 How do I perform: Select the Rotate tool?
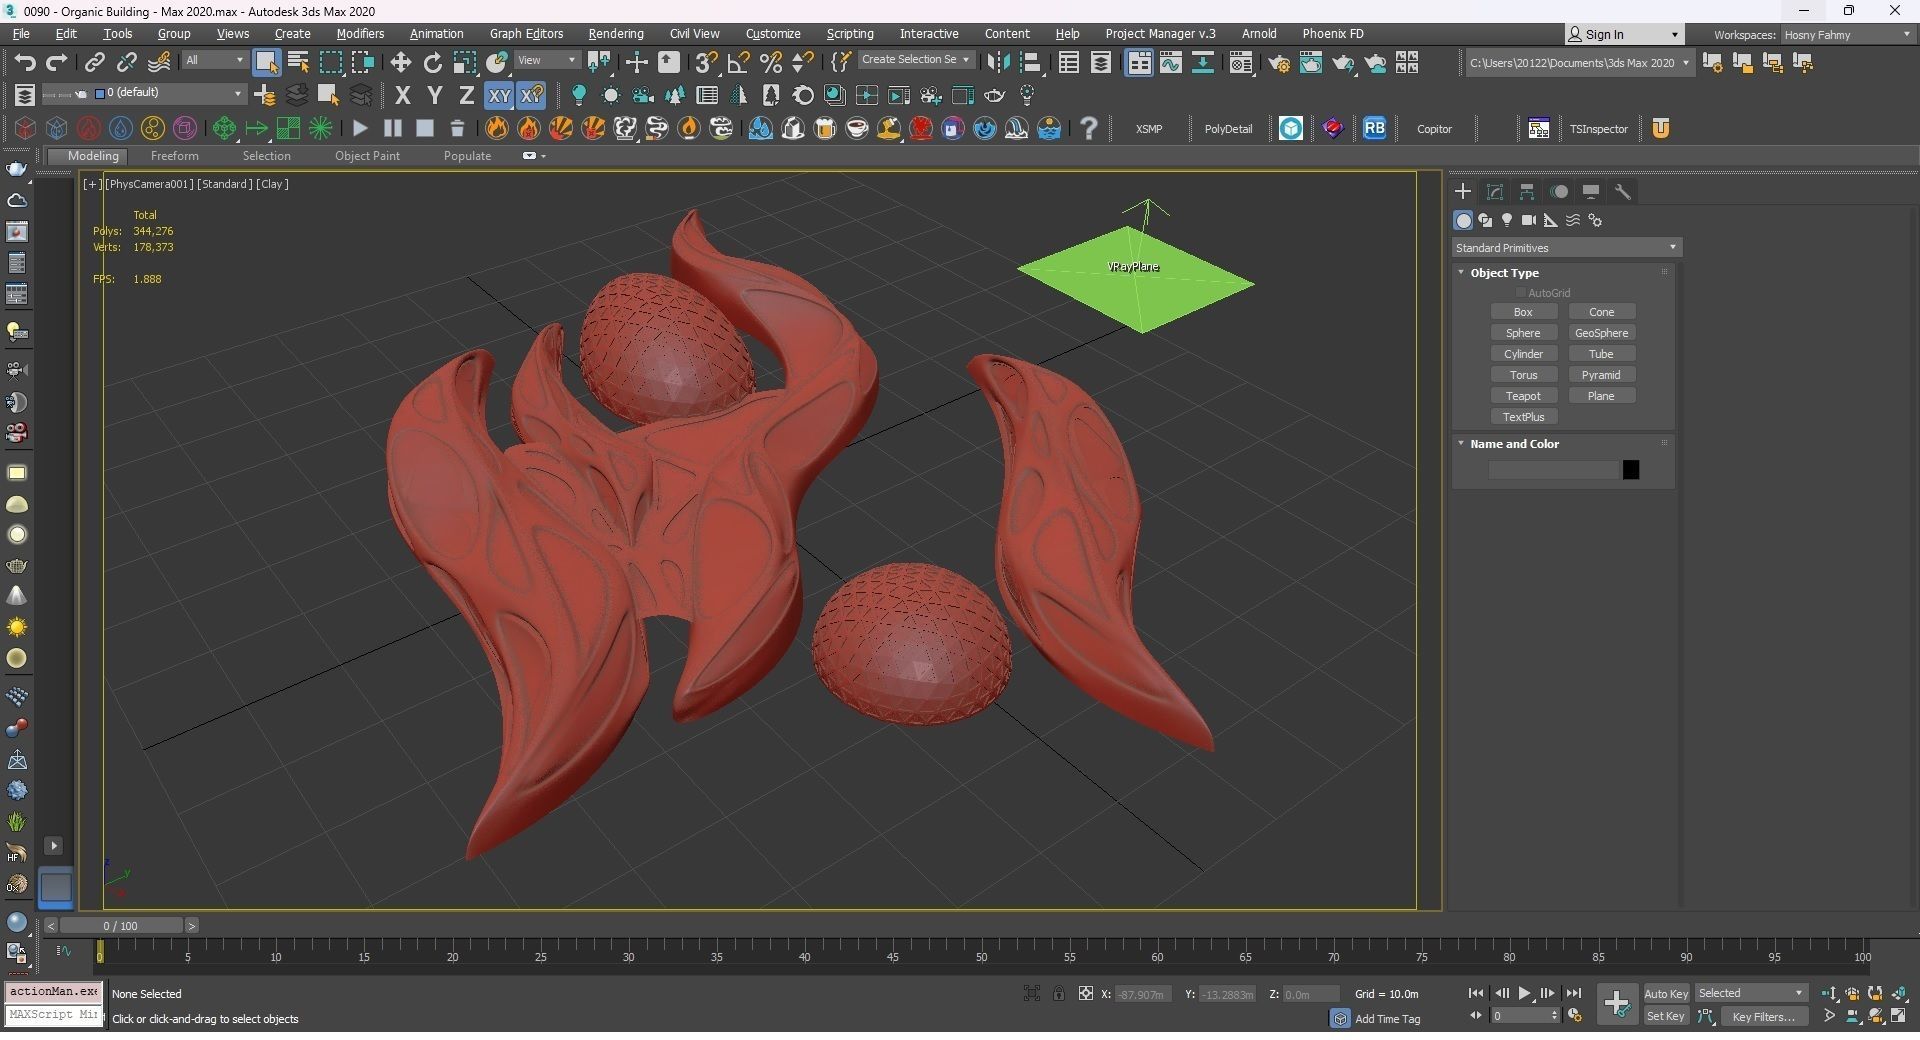point(432,63)
